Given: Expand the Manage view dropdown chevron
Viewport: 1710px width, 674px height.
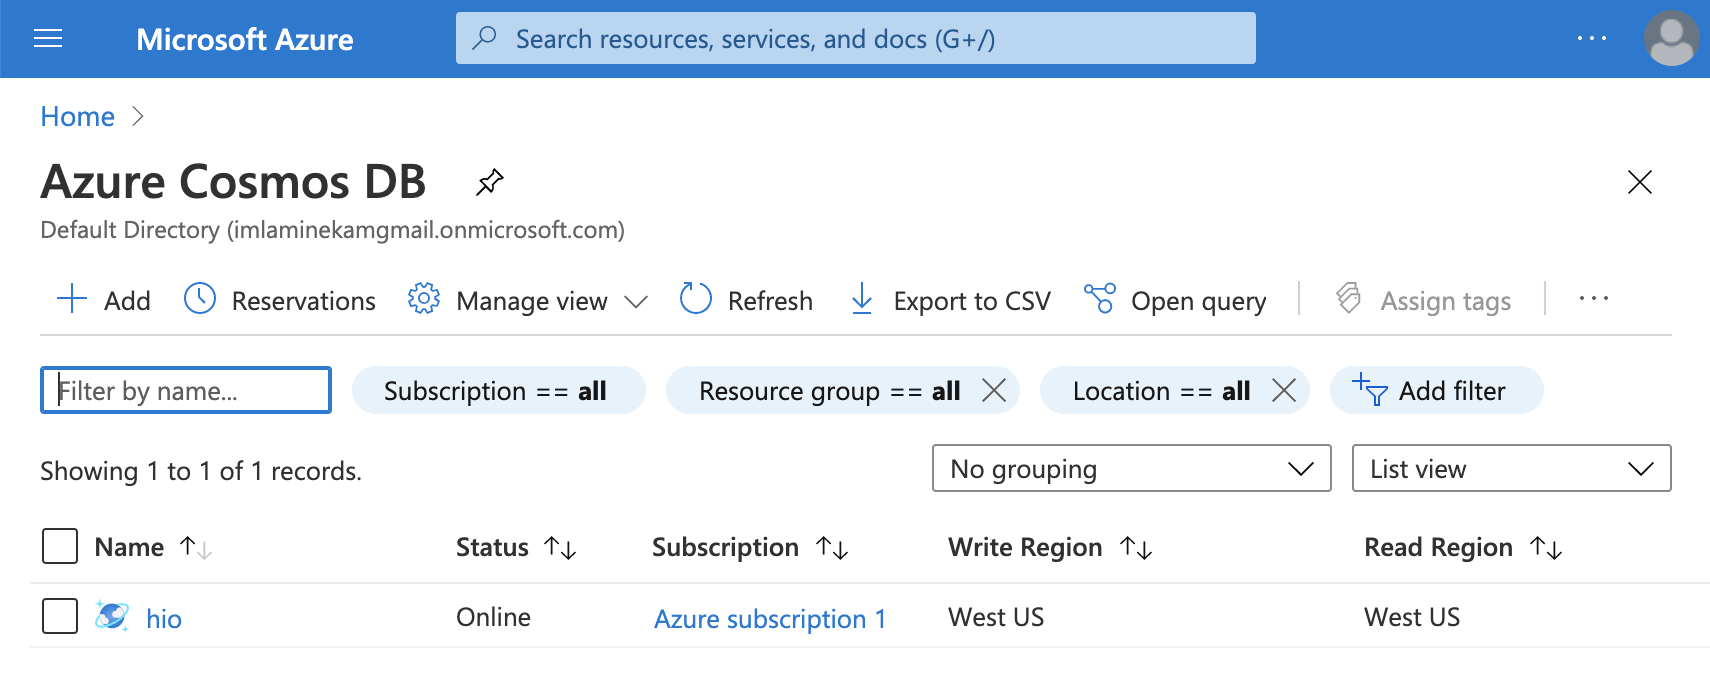Looking at the screenshot, I should pos(636,301).
